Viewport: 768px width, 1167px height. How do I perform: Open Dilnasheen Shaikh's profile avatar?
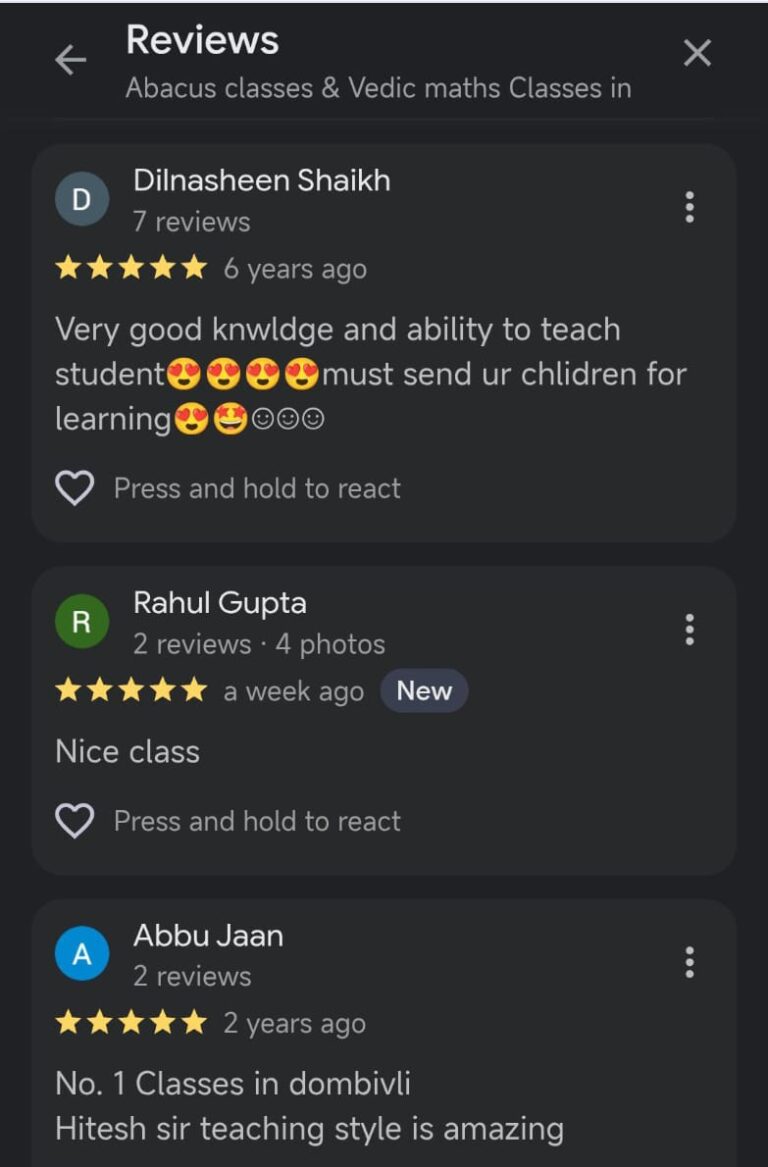[x=82, y=199]
